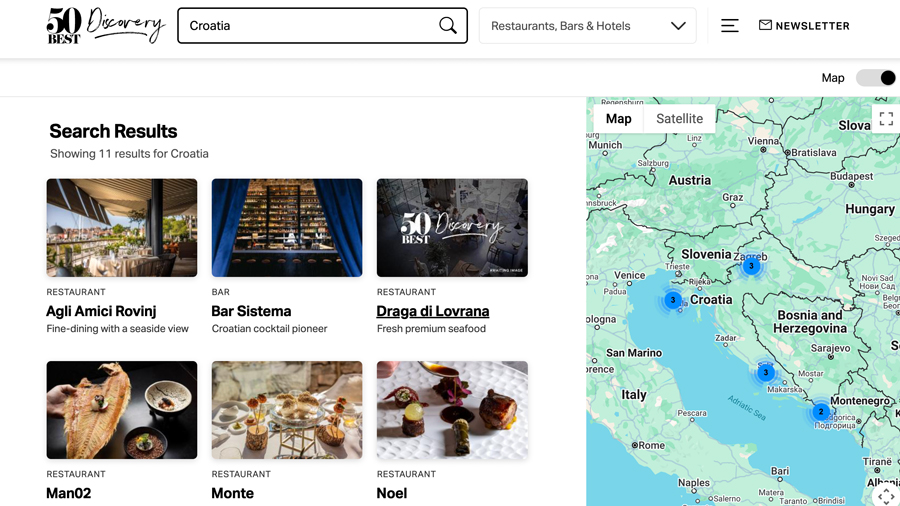Click the Venice label on the map
Screen dimensions: 900x506
tap(630, 275)
